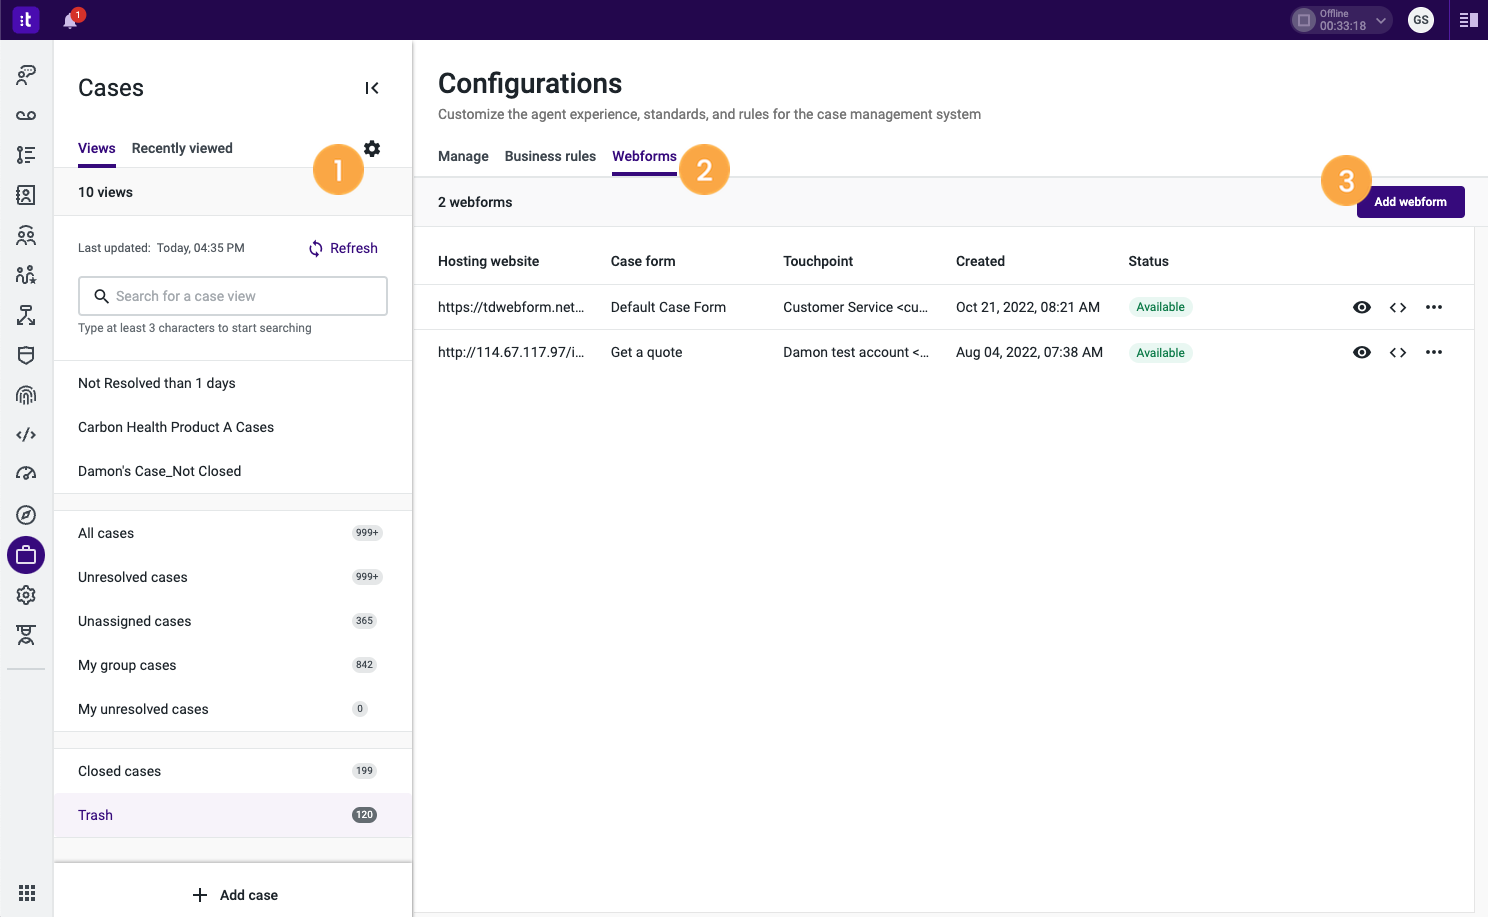1488x917 pixels.
Task: Switch to the Recently viewed tab
Action: coord(182,148)
